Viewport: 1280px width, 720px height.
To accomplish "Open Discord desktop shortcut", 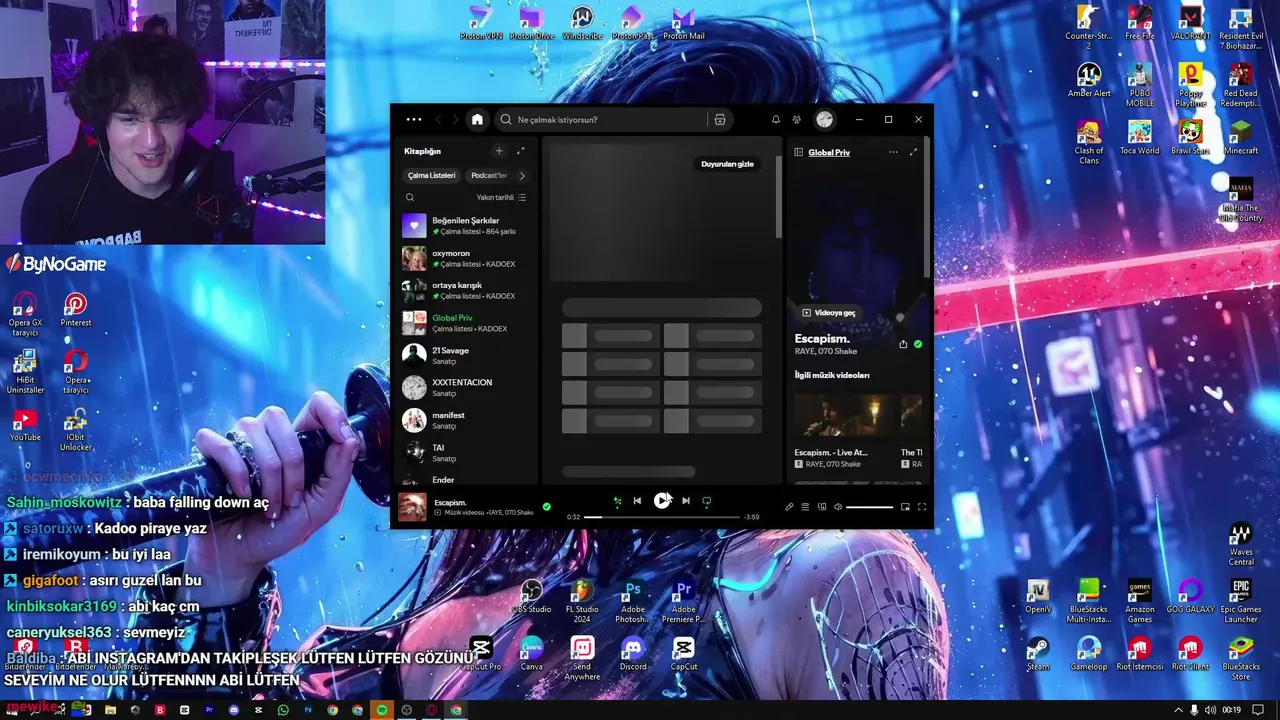I will coord(633,654).
